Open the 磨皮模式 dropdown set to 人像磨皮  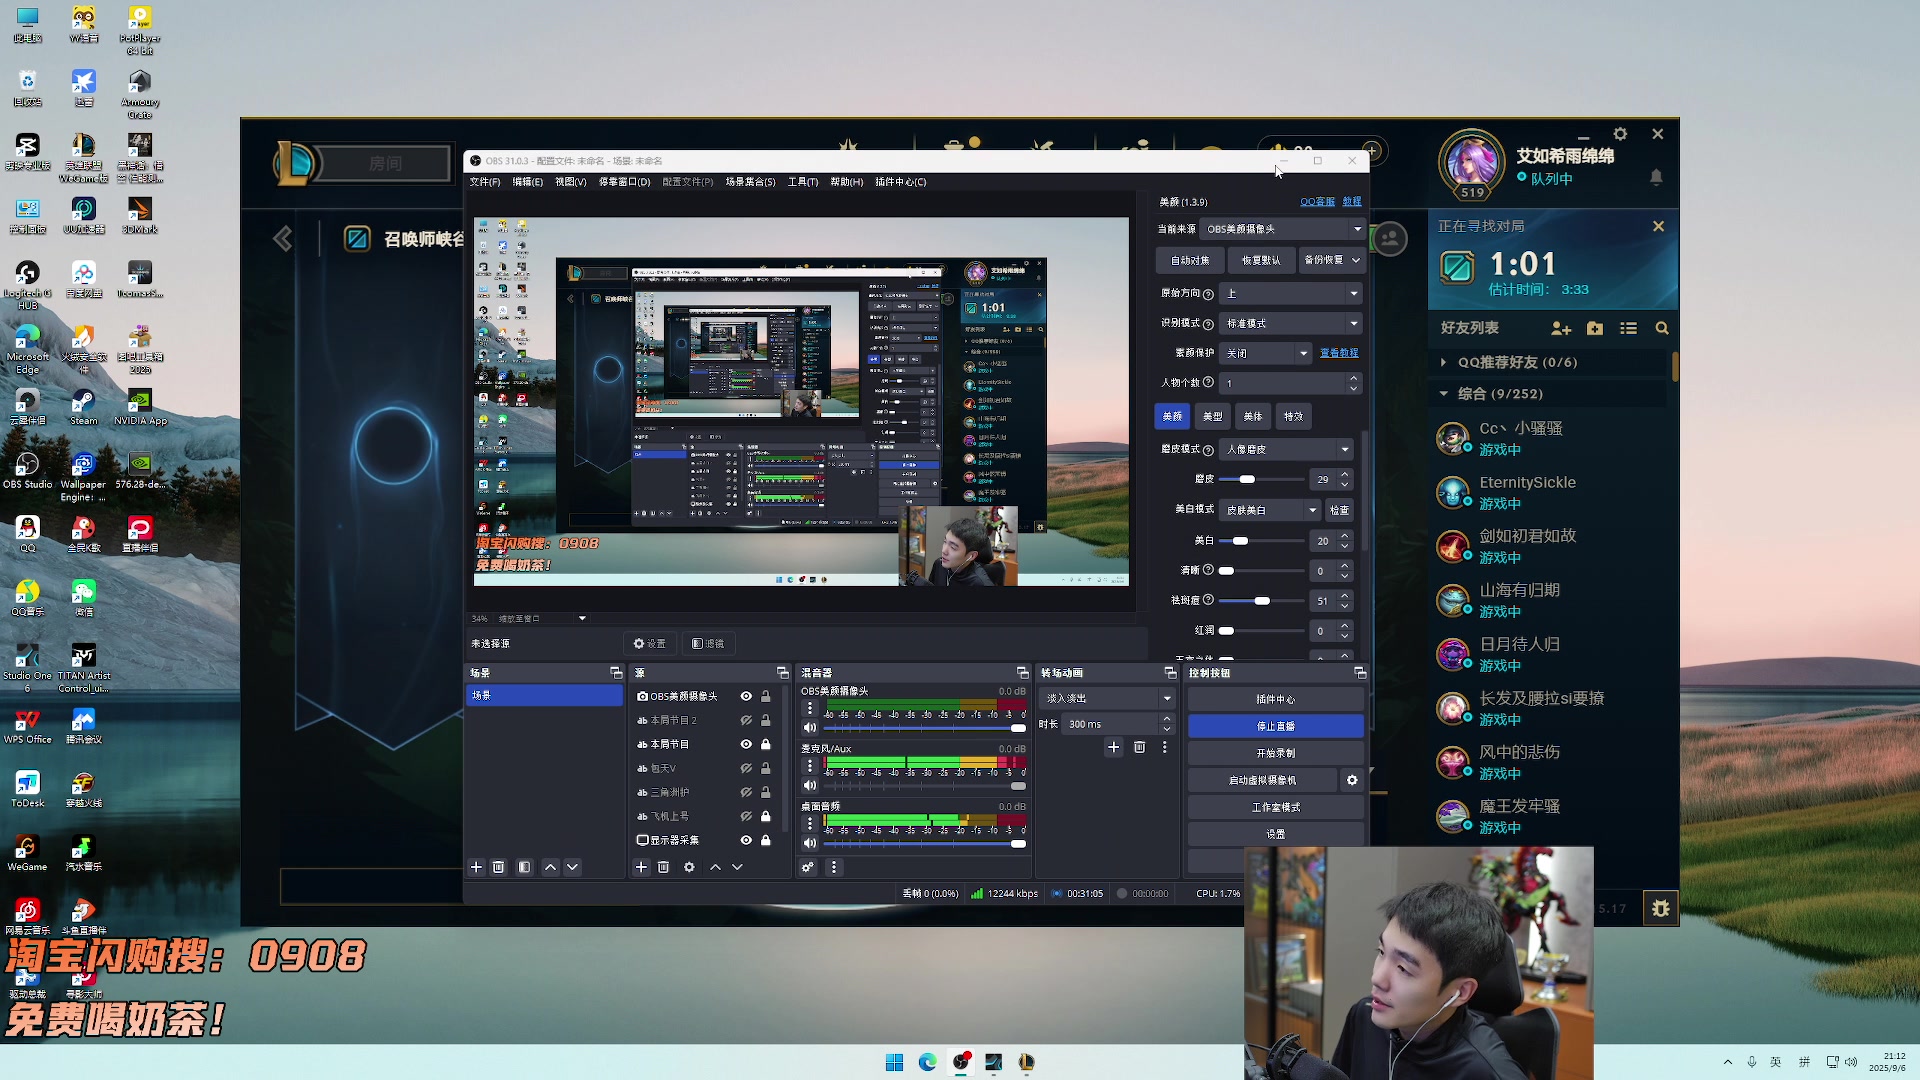(x=1286, y=449)
